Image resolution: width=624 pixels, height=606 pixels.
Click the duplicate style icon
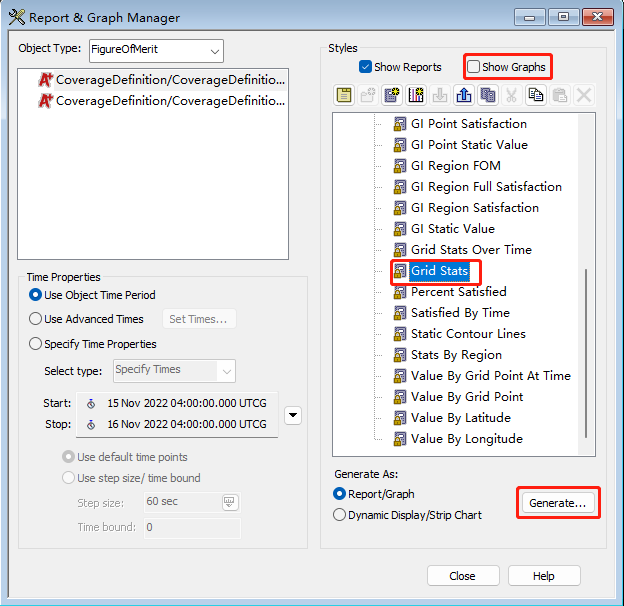[488, 95]
